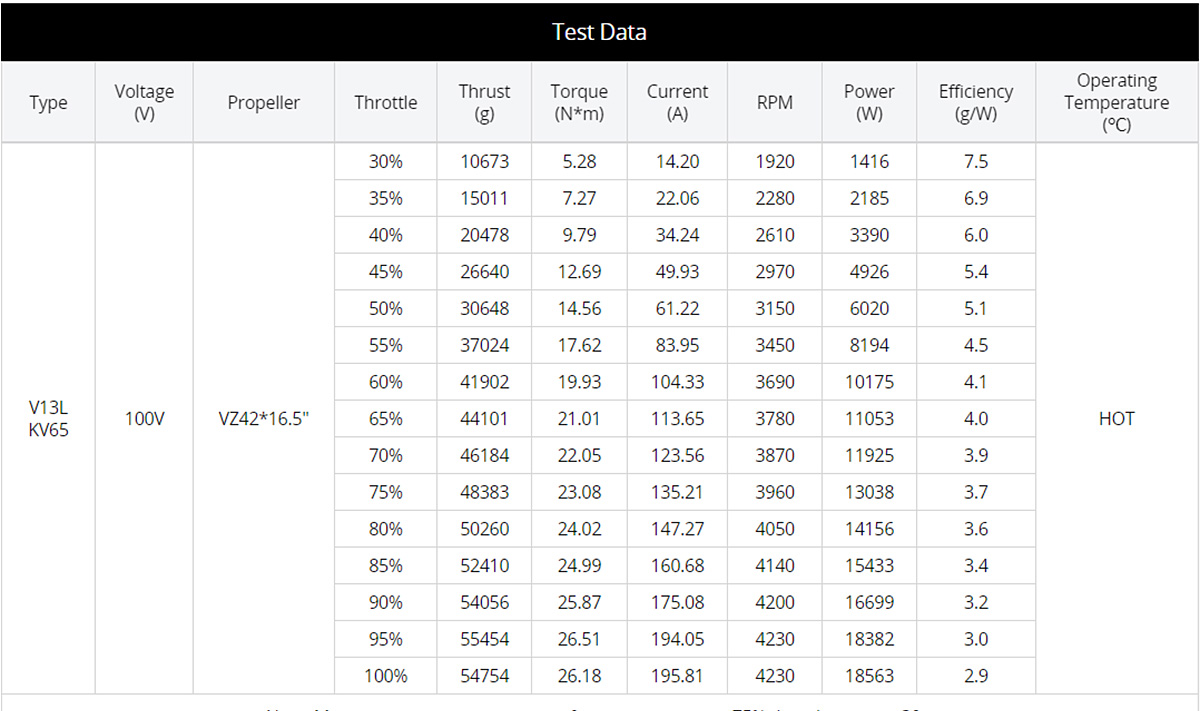Click the 100% throttle cell
Screen dimensions: 1200x711
(385, 676)
